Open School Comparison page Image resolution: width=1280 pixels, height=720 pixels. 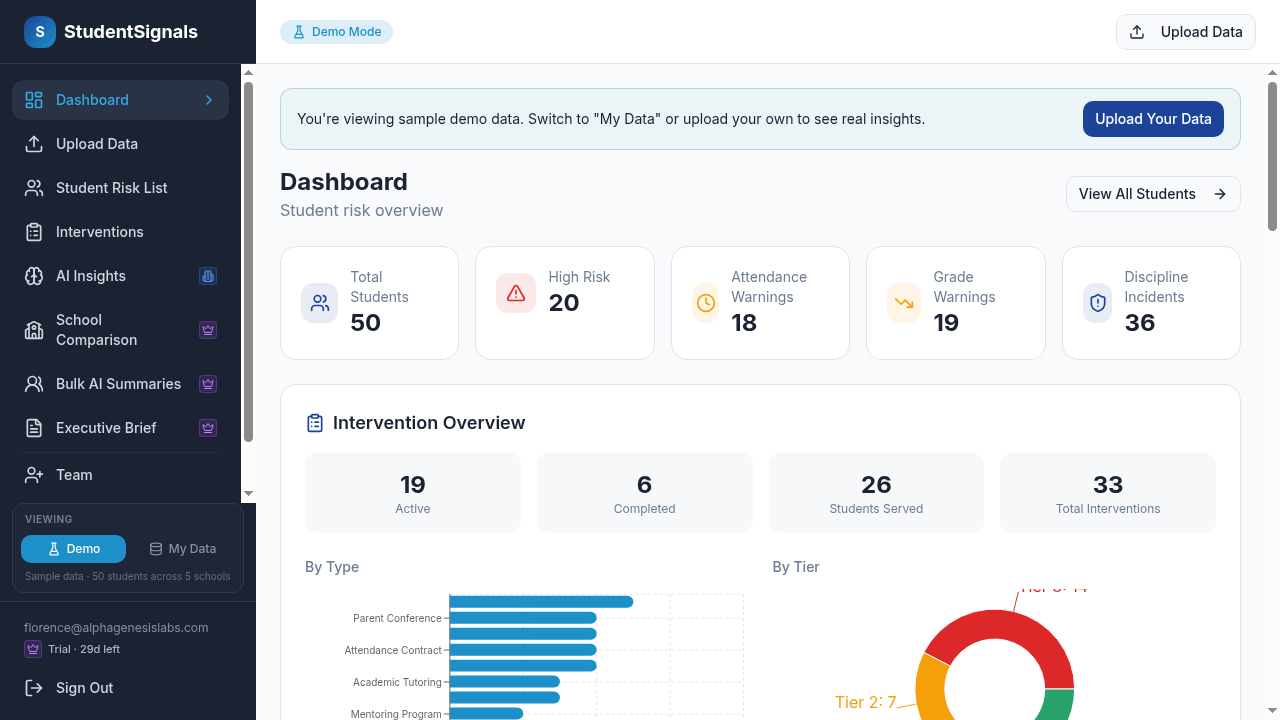[x=120, y=330]
